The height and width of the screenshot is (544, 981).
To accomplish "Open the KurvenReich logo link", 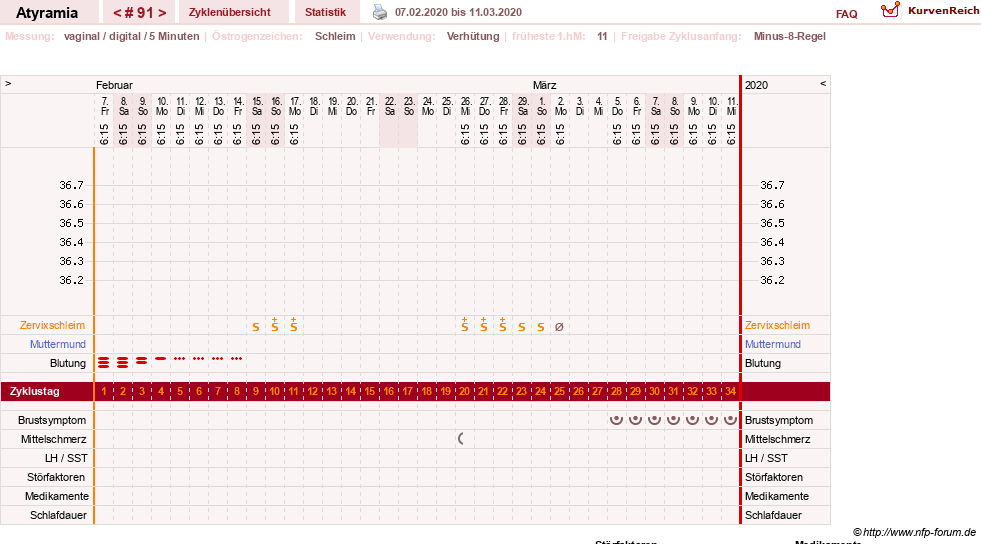I will (x=930, y=11).
